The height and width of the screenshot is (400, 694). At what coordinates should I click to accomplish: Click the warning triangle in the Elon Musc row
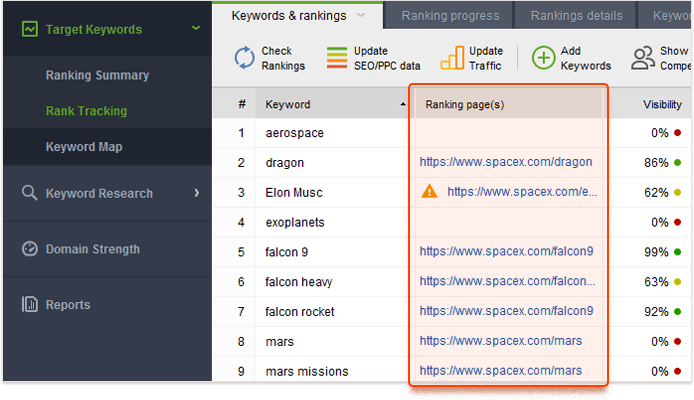point(429,192)
